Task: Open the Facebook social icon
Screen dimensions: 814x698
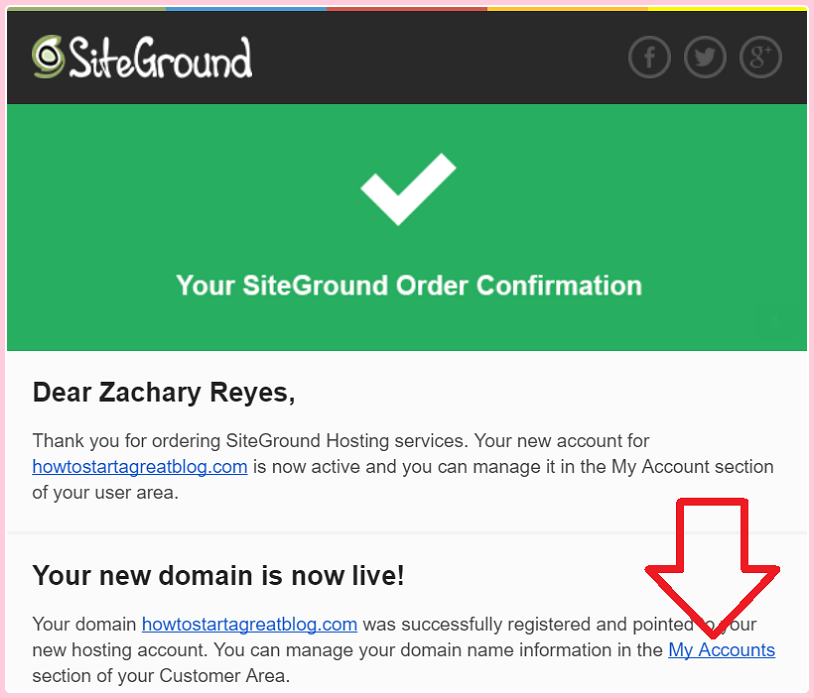Action: point(649,57)
